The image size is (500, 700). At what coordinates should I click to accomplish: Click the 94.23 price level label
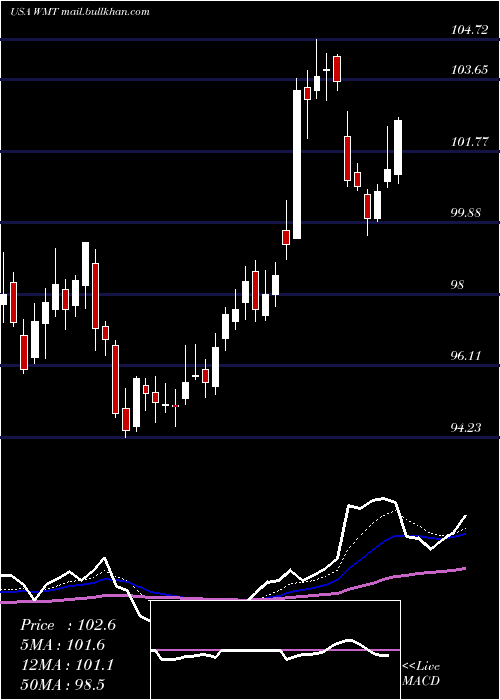(466, 428)
